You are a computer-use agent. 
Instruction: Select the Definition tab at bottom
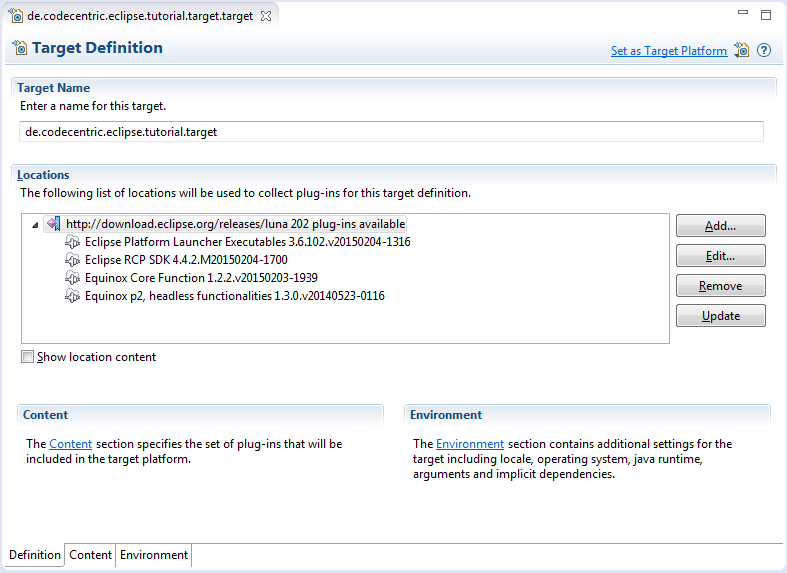[35, 555]
